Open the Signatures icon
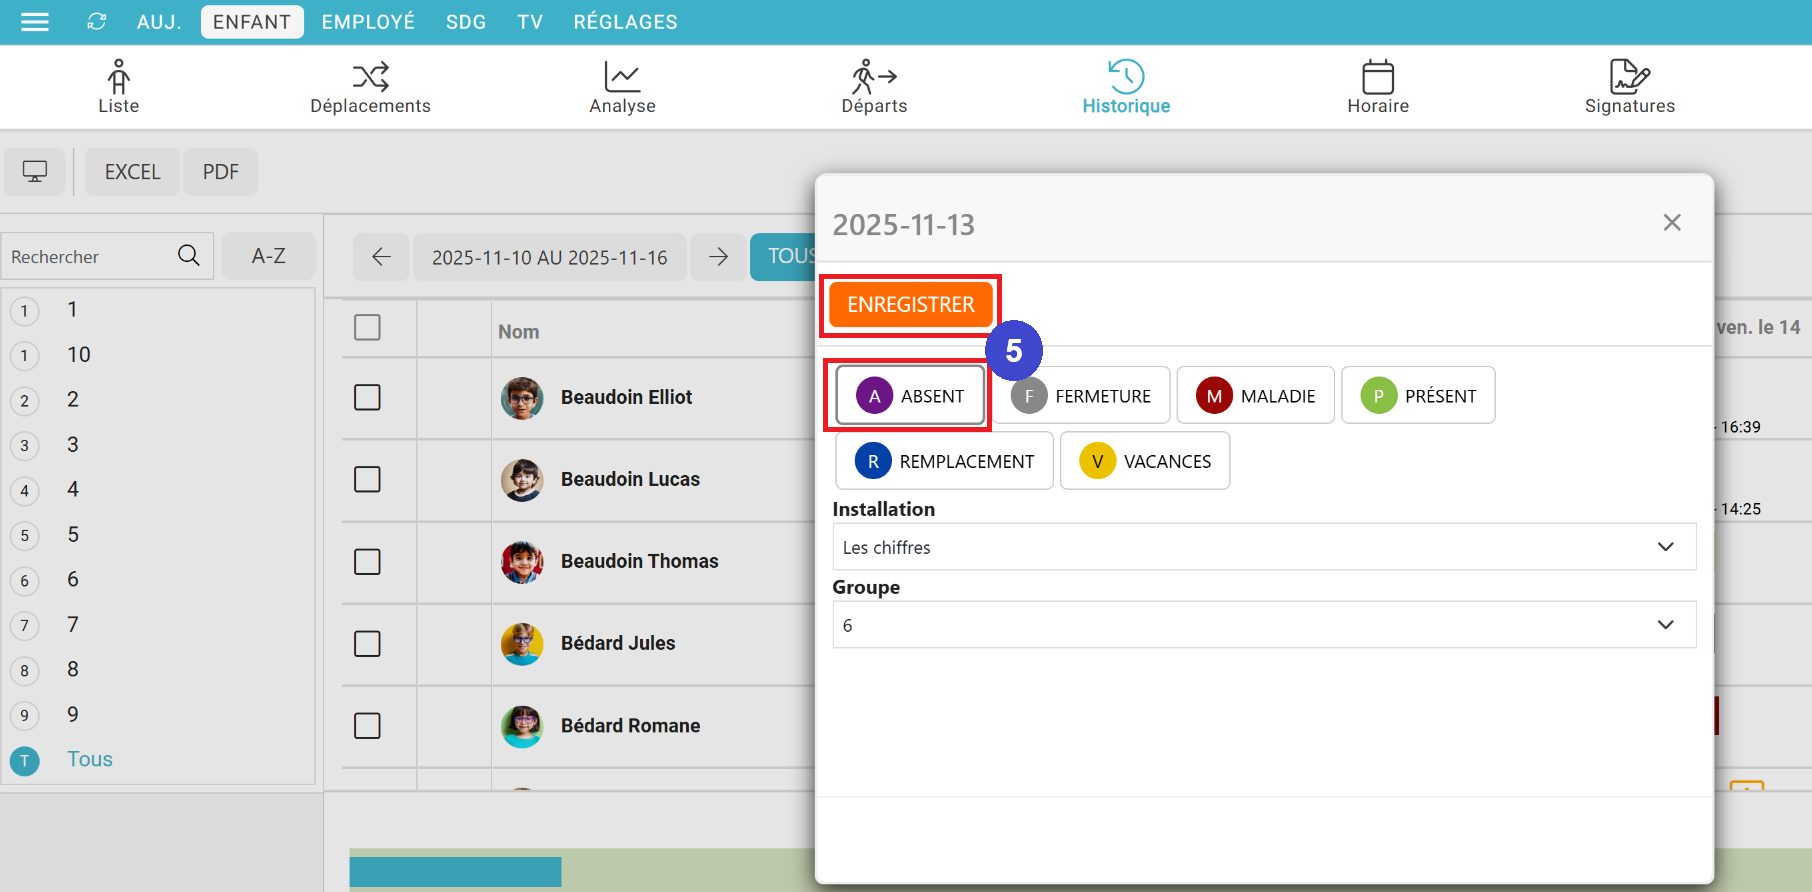Viewport: 1812px width, 892px height. pyautogui.click(x=1629, y=77)
